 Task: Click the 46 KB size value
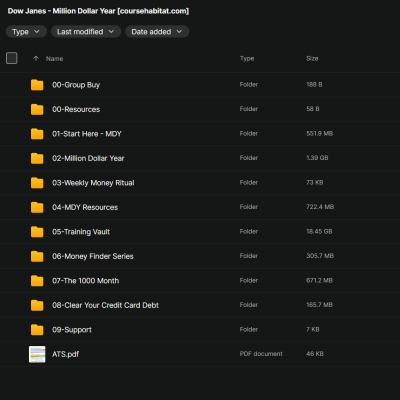coord(315,354)
